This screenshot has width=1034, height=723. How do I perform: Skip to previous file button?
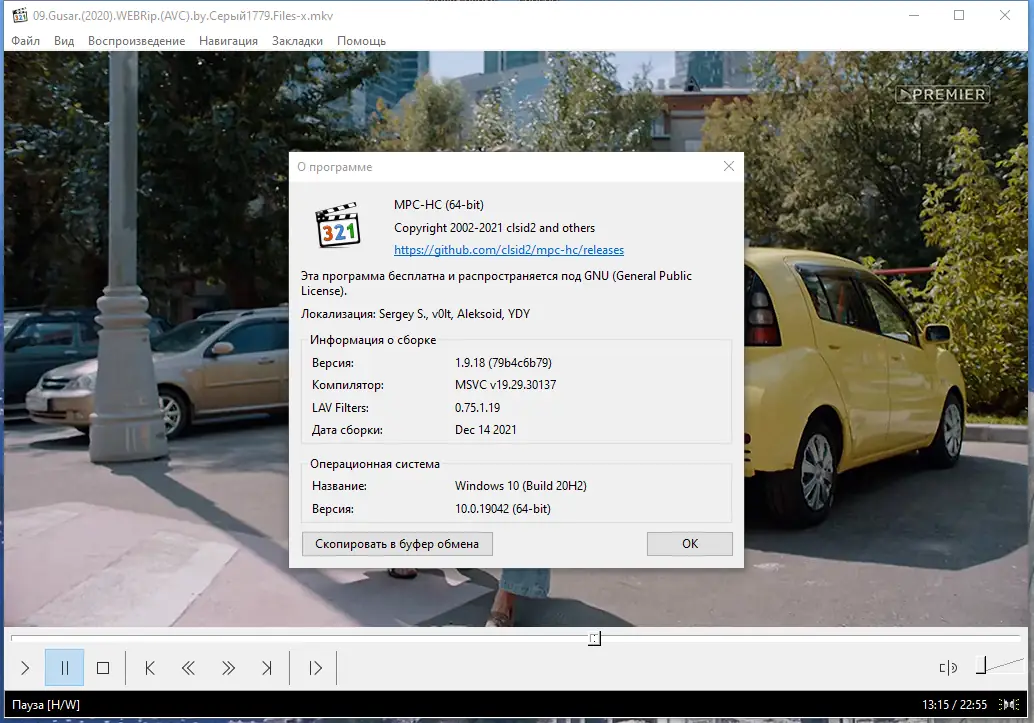[x=150, y=668]
